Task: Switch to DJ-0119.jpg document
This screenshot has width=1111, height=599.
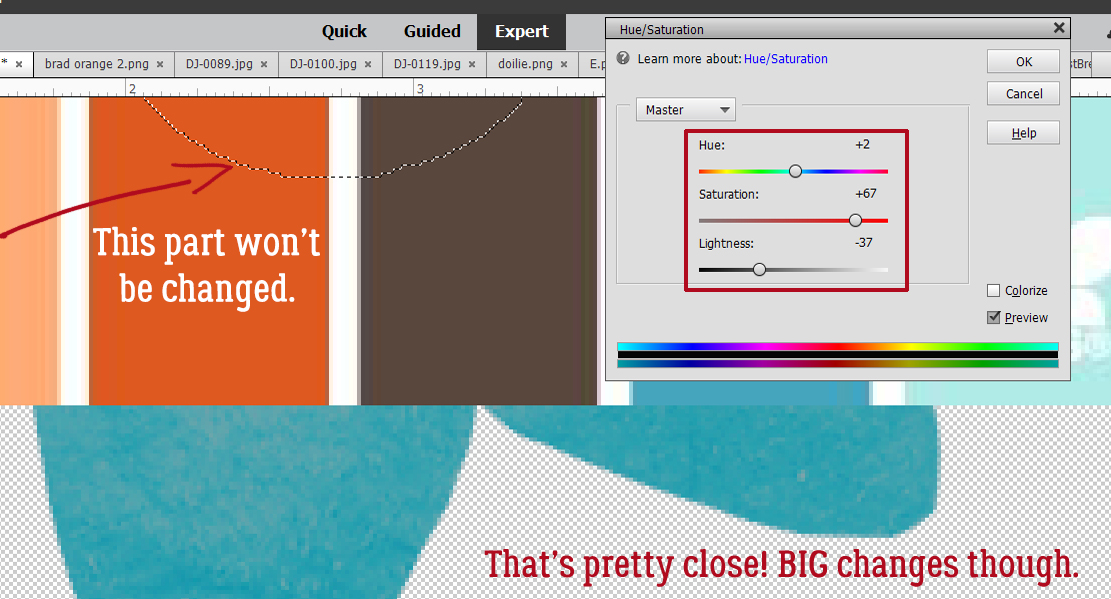Action: click(x=427, y=64)
